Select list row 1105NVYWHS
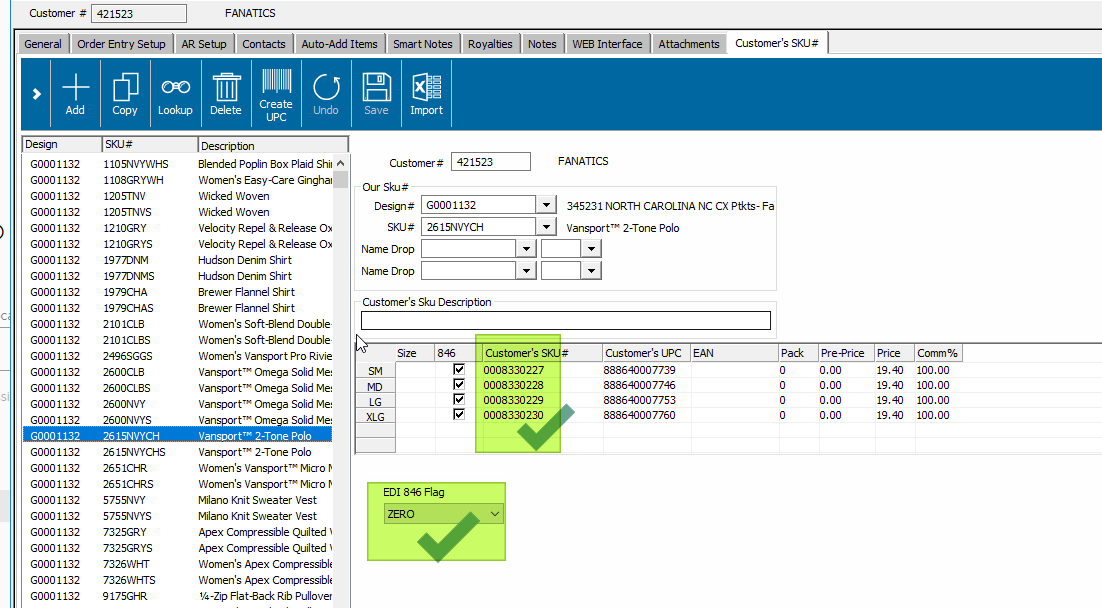1102x608 pixels. pyautogui.click(x=178, y=164)
